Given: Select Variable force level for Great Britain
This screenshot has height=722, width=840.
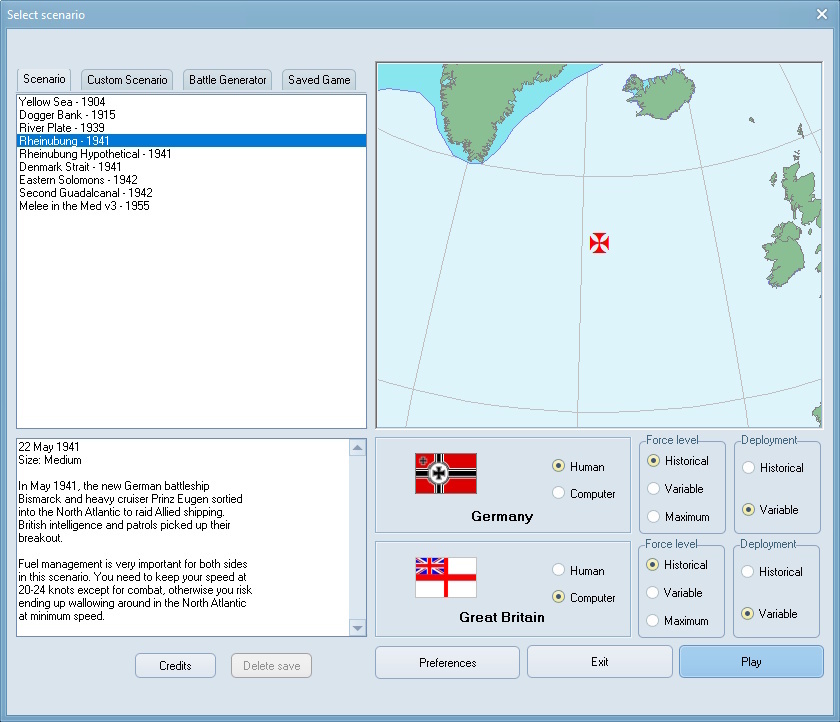Looking at the screenshot, I should click(654, 593).
